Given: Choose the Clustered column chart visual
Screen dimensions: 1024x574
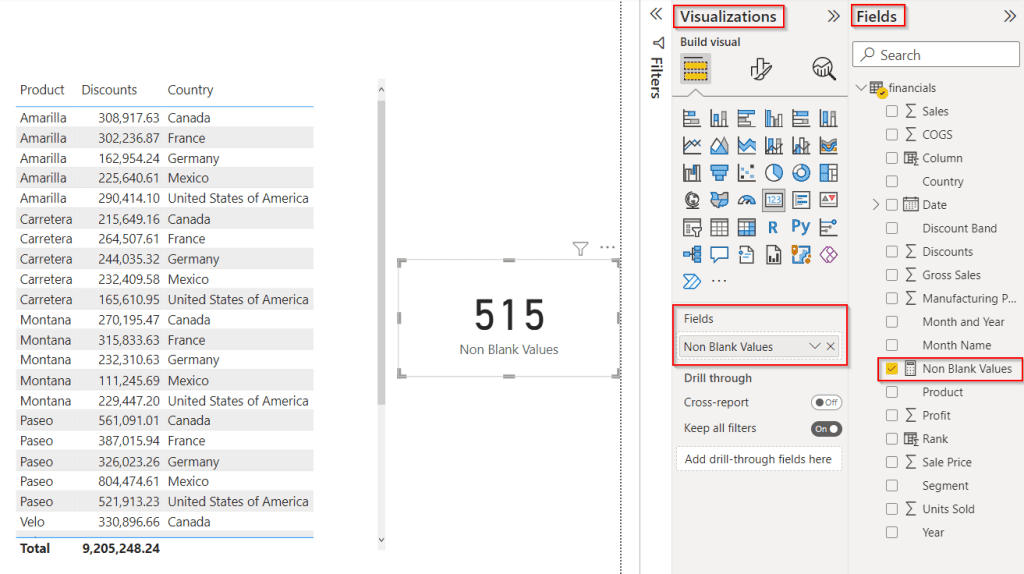Looking at the screenshot, I should [x=774, y=118].
